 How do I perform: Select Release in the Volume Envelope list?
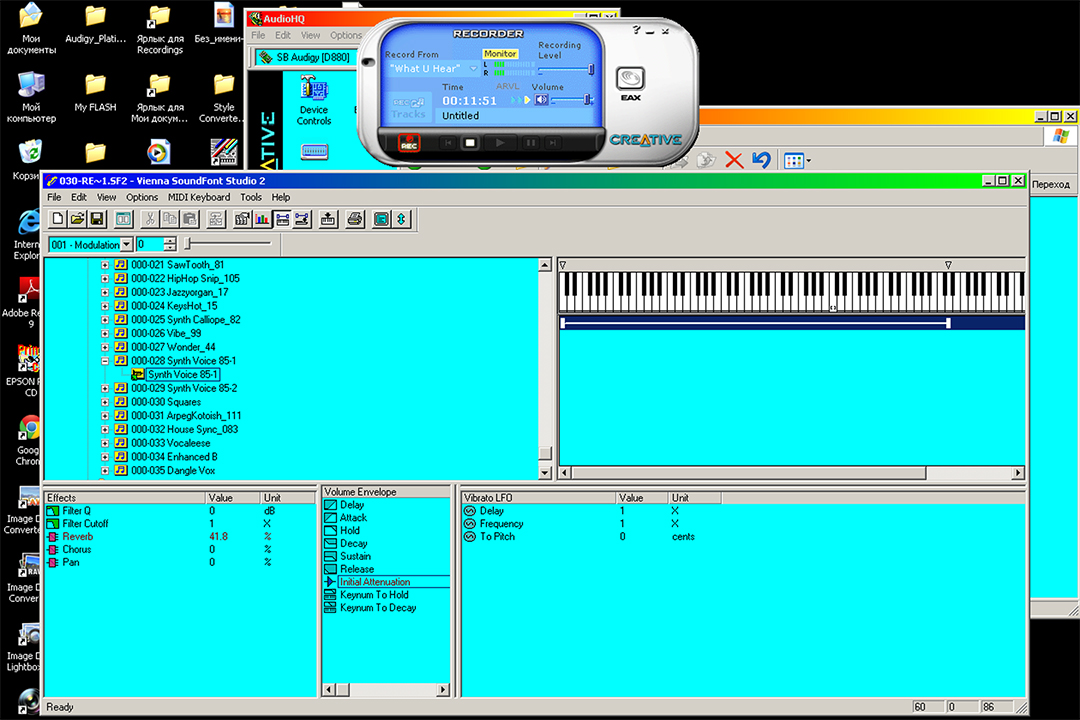tap(357, 569)
